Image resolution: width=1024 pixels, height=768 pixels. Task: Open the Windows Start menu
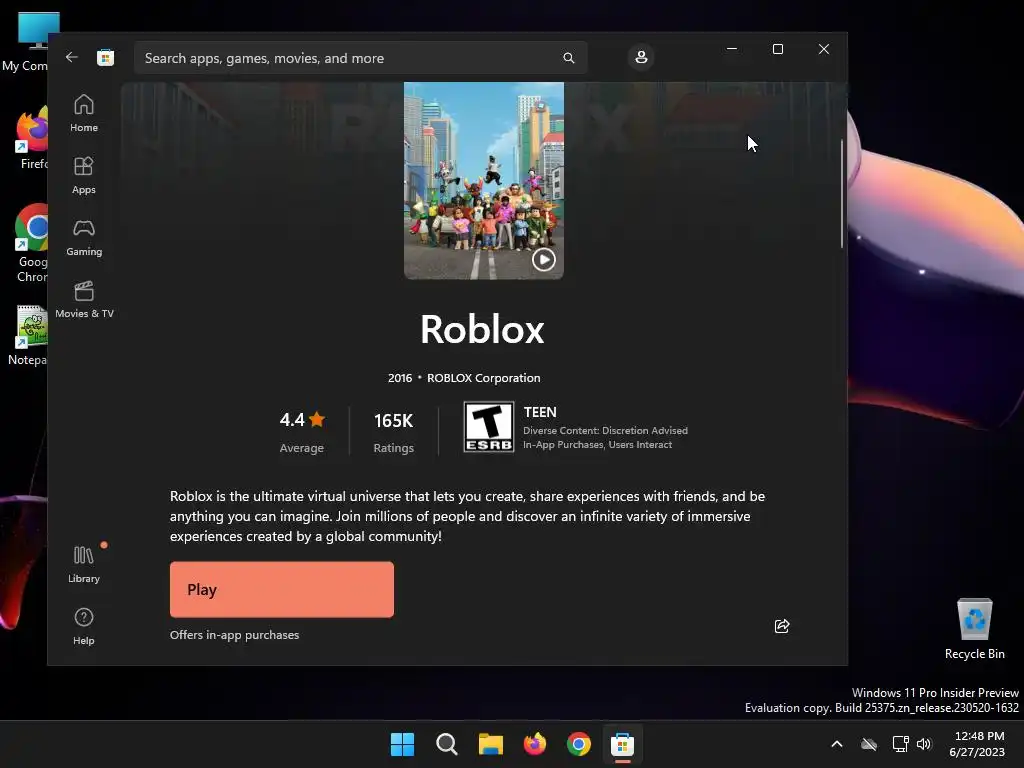(402, 744)
